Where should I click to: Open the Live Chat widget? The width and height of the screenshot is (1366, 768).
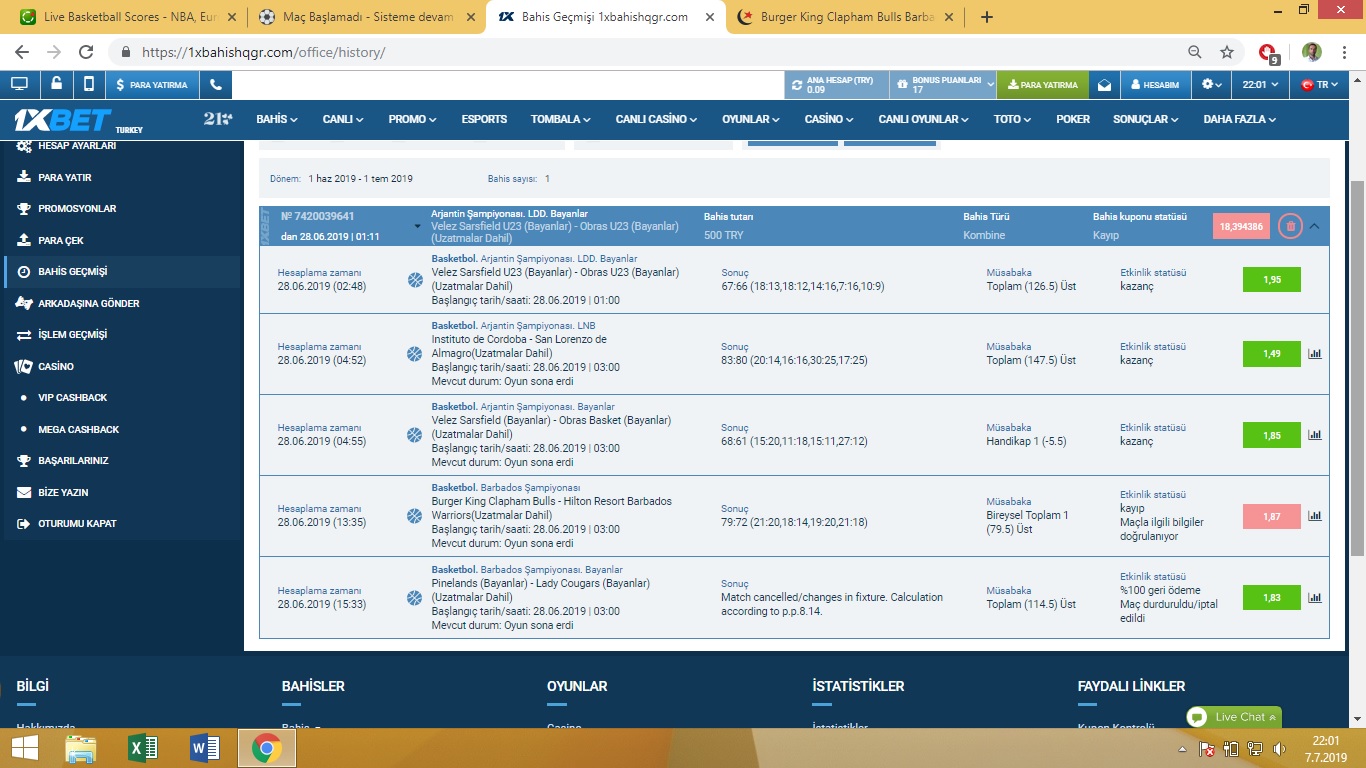(x=1233, y=717)
